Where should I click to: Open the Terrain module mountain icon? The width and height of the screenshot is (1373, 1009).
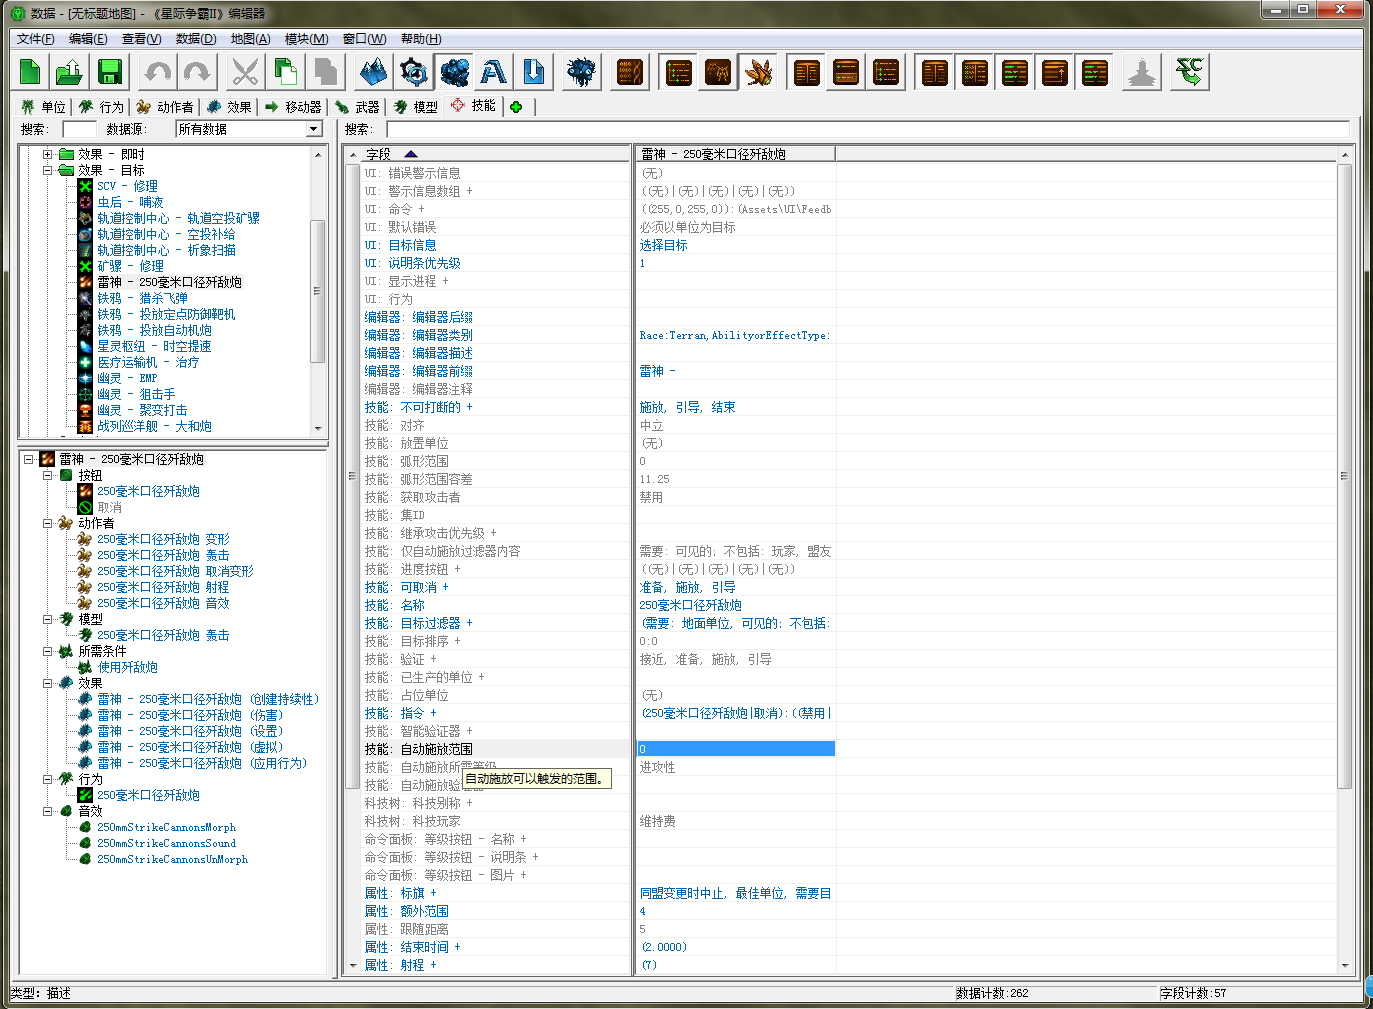click(373, 72)
